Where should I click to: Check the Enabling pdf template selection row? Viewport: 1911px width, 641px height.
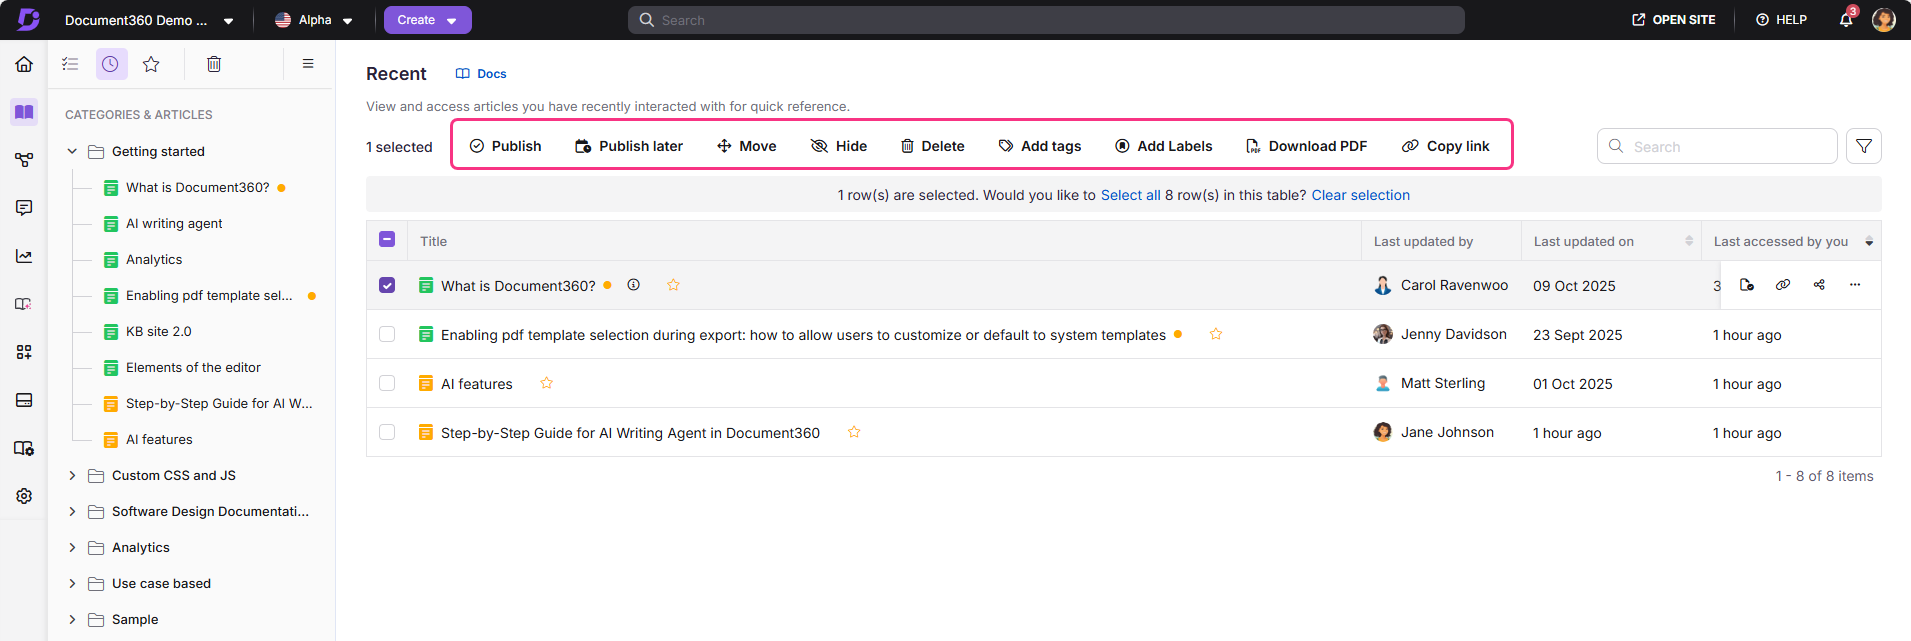point(387,334)
